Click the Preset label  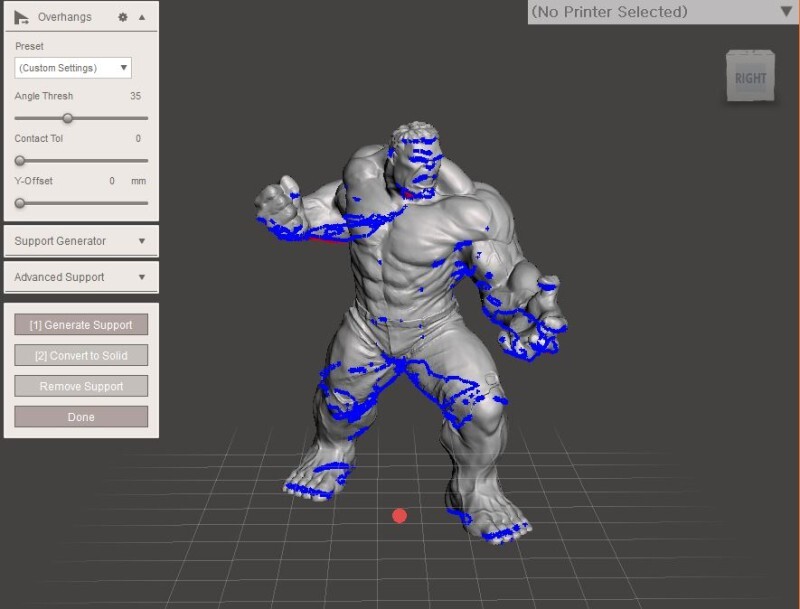pyautogui.click(x=29, y=46)
